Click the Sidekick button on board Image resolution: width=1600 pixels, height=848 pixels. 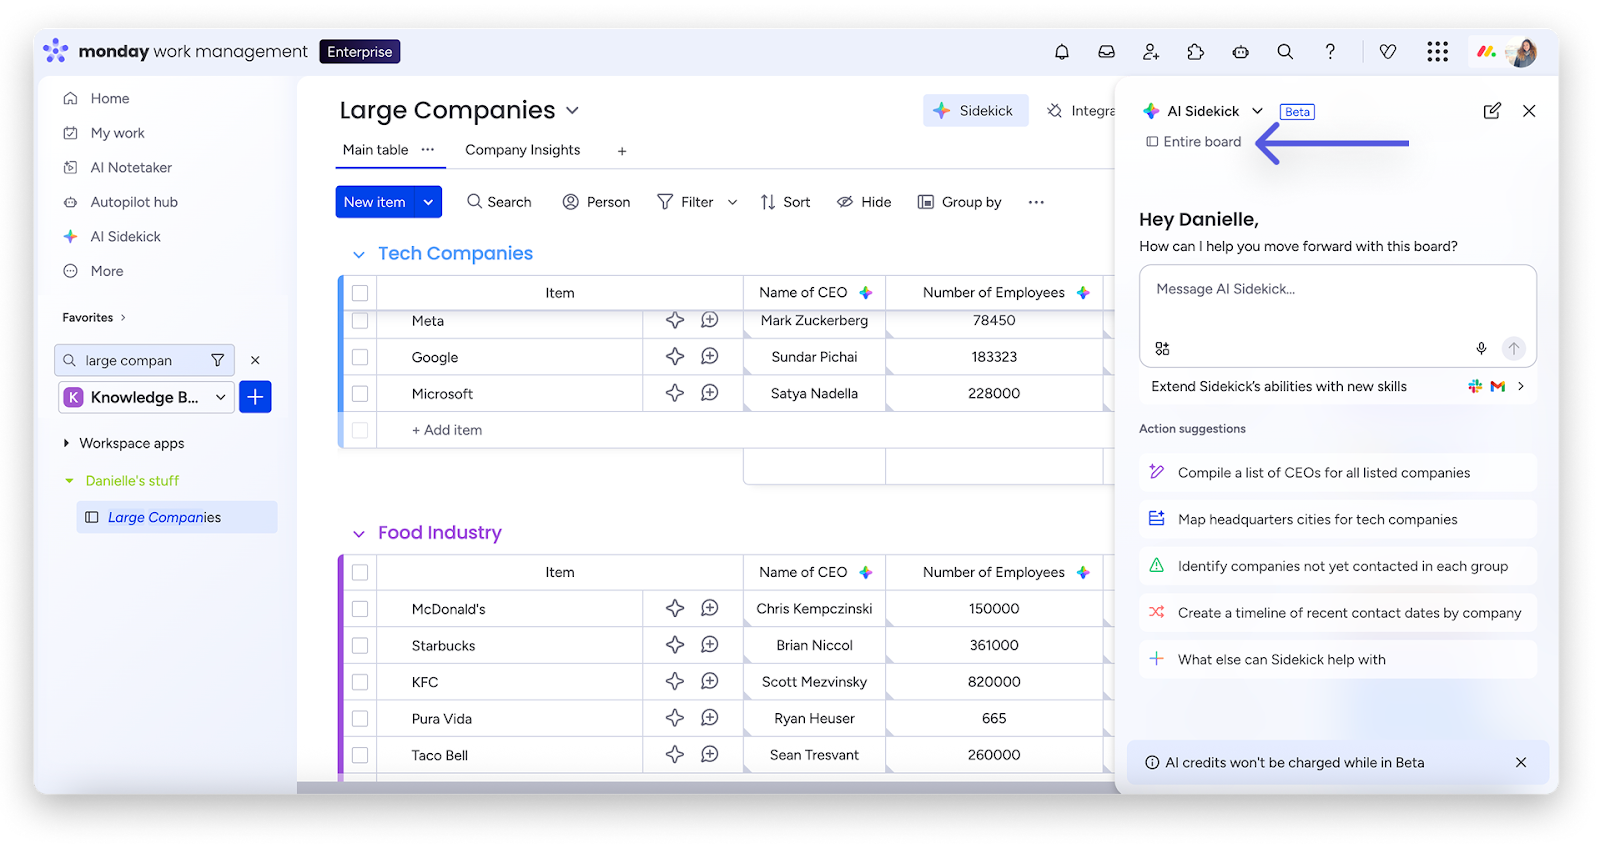tap(975, 111)
